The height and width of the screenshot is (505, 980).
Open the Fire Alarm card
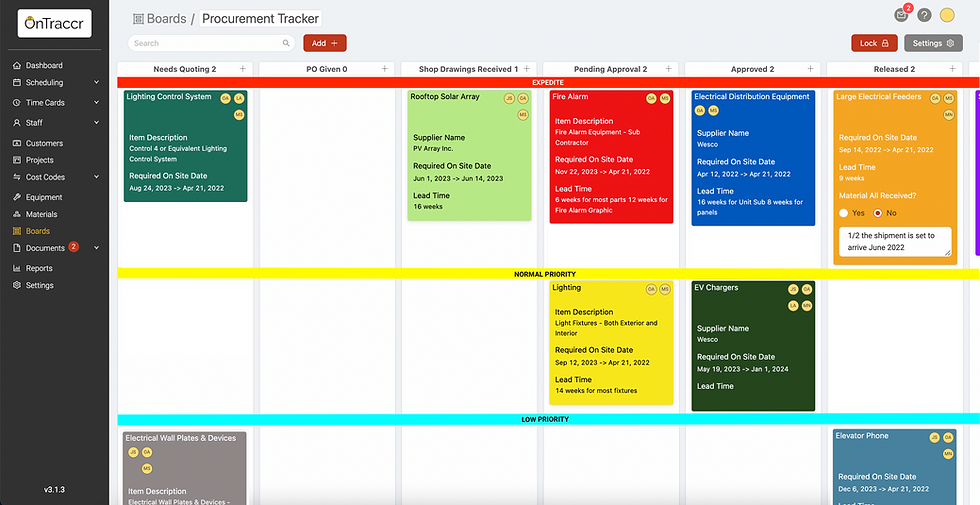611,157
